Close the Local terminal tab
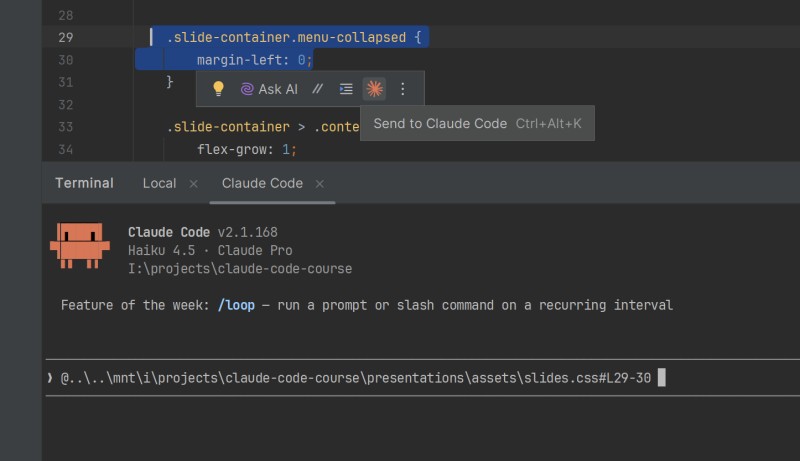This screenshot has height=461, width=800. tap(193, 184)
